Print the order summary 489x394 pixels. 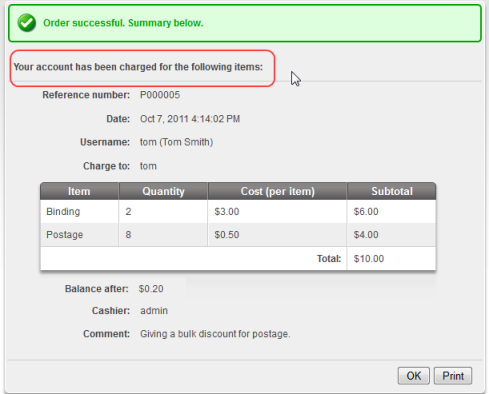[x=453, y=376]
